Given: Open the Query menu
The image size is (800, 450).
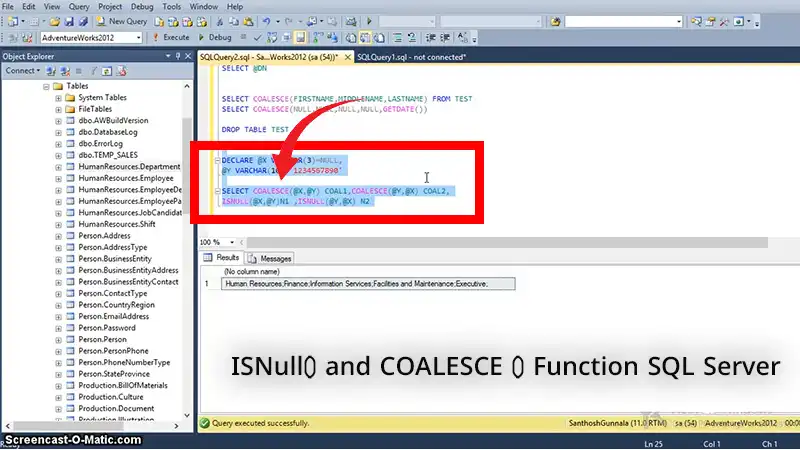Looking at the screenshot, I should pos(79,7).
